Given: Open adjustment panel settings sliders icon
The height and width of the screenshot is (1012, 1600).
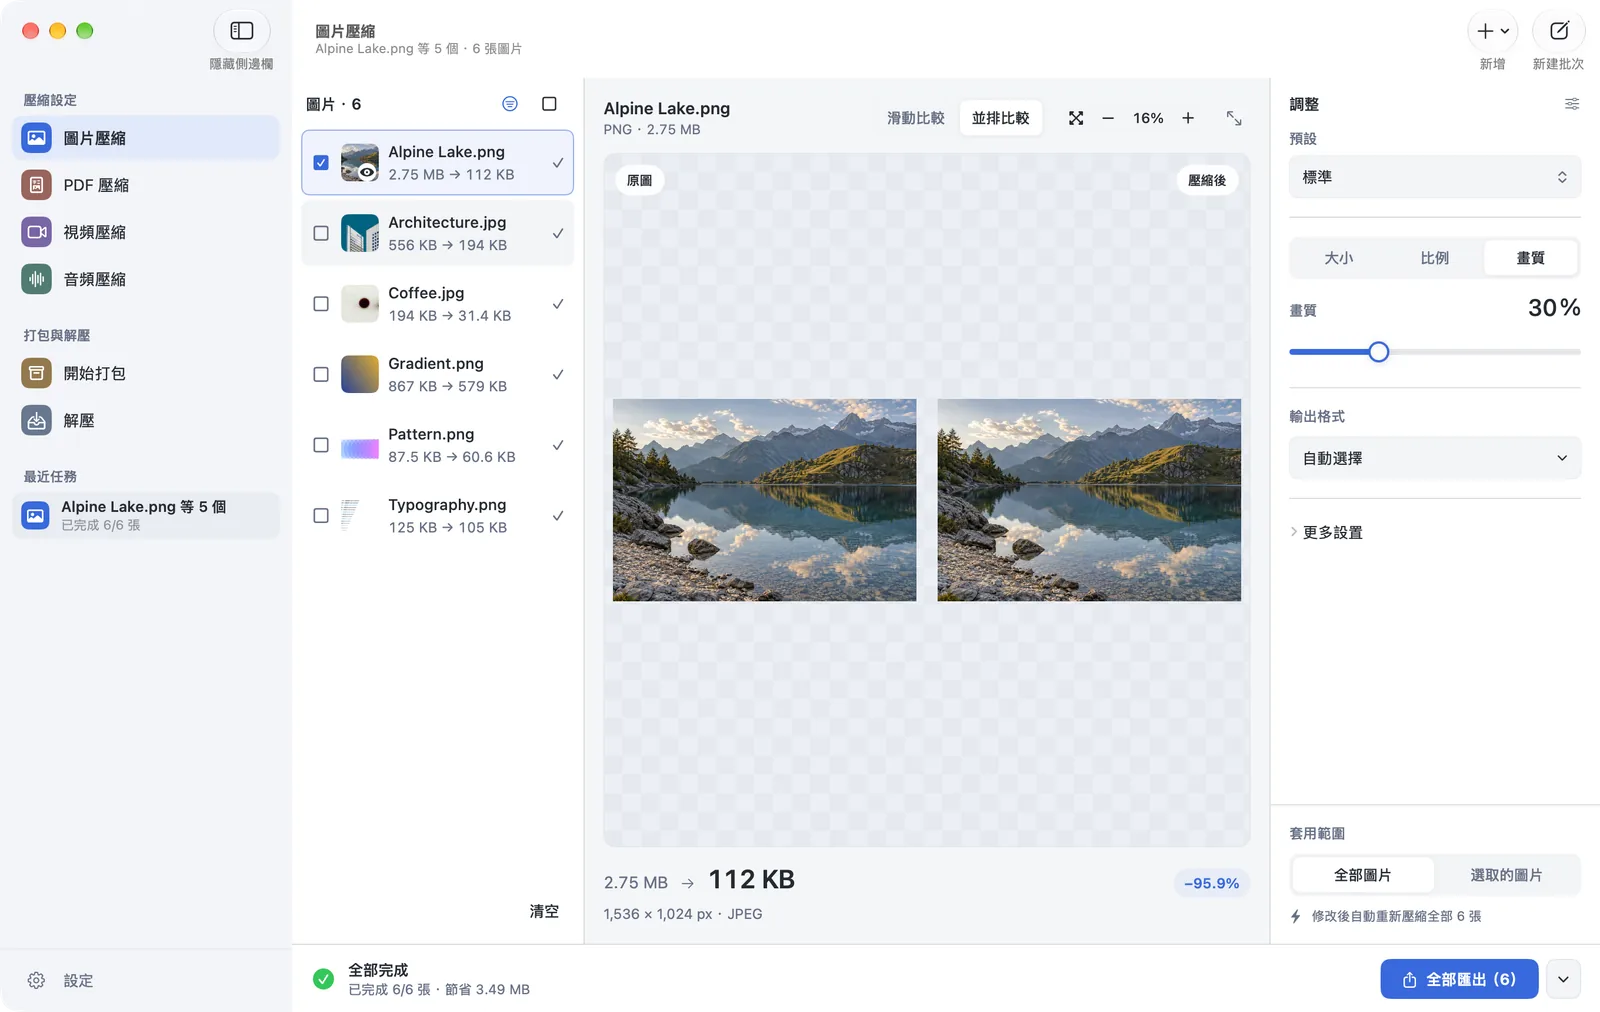Looking at the screenshot, I should coord(1572,104).
